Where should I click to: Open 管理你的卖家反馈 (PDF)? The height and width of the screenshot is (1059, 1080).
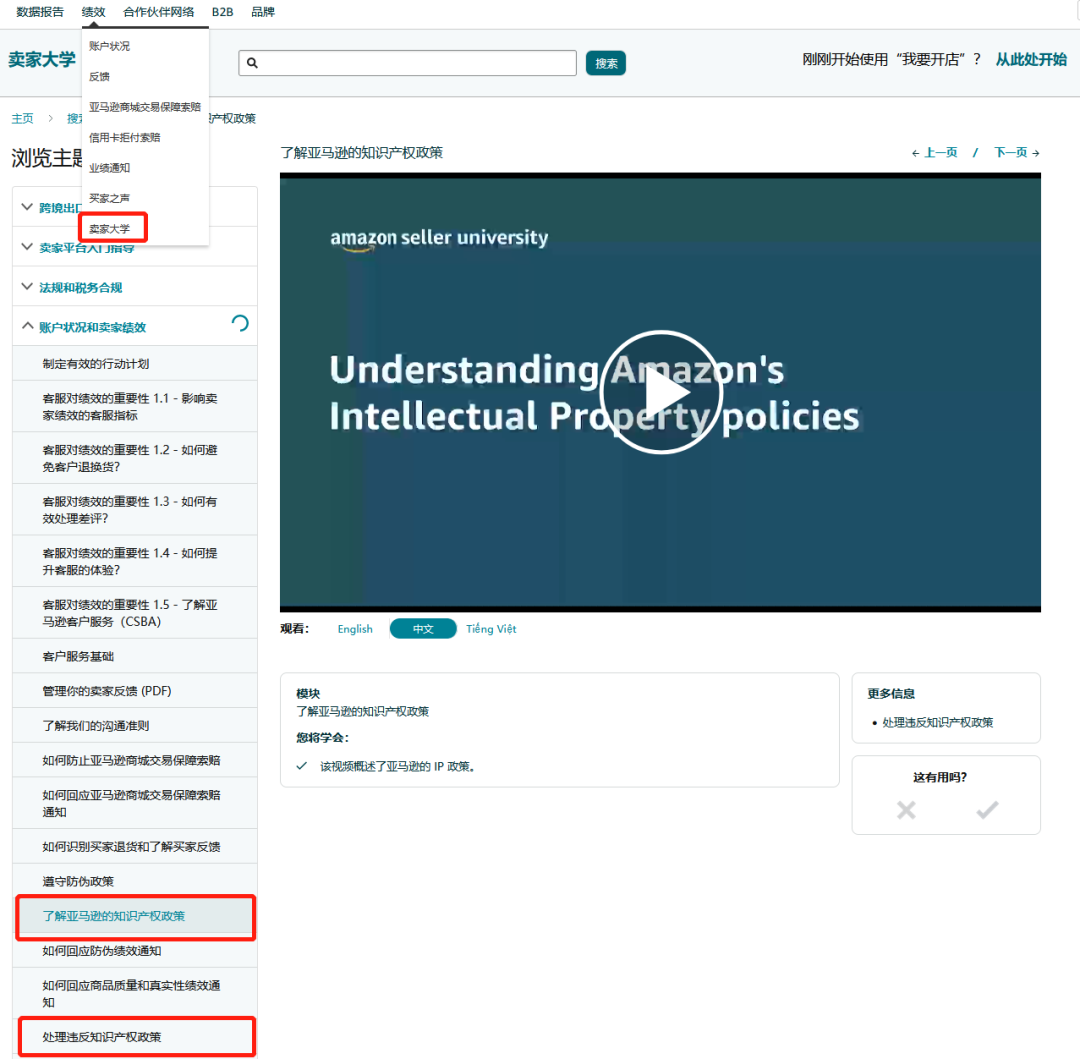click(135, 691)
